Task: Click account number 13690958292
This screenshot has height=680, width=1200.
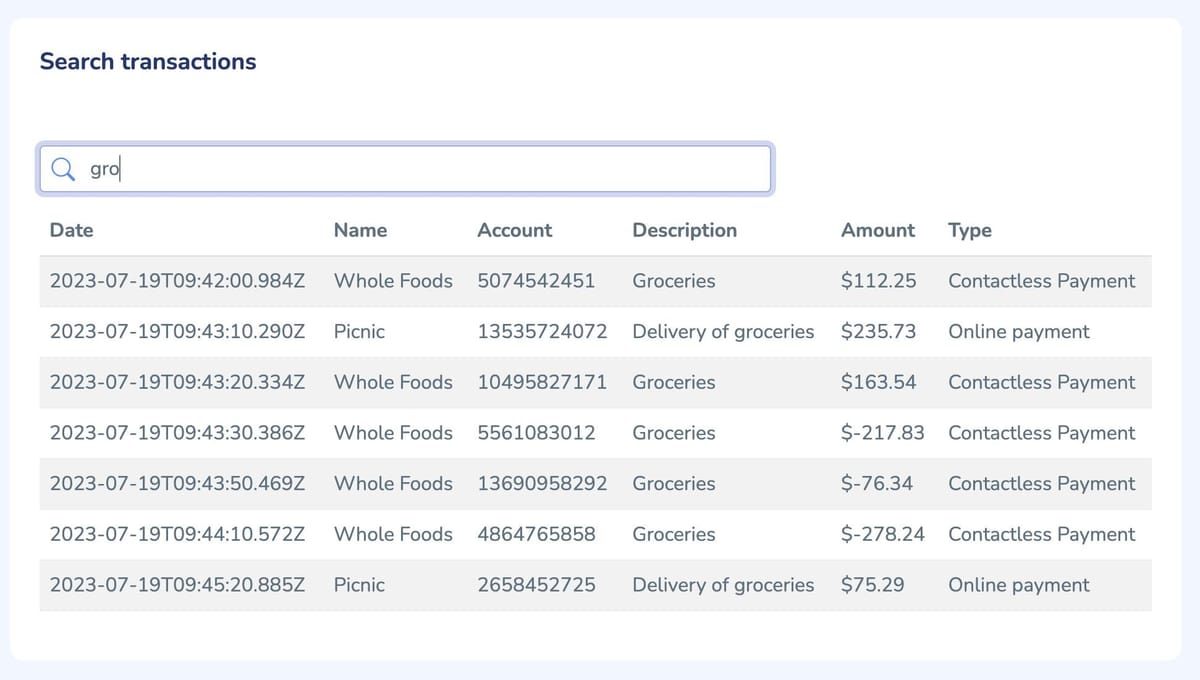Action: click(x=543, y=483)
